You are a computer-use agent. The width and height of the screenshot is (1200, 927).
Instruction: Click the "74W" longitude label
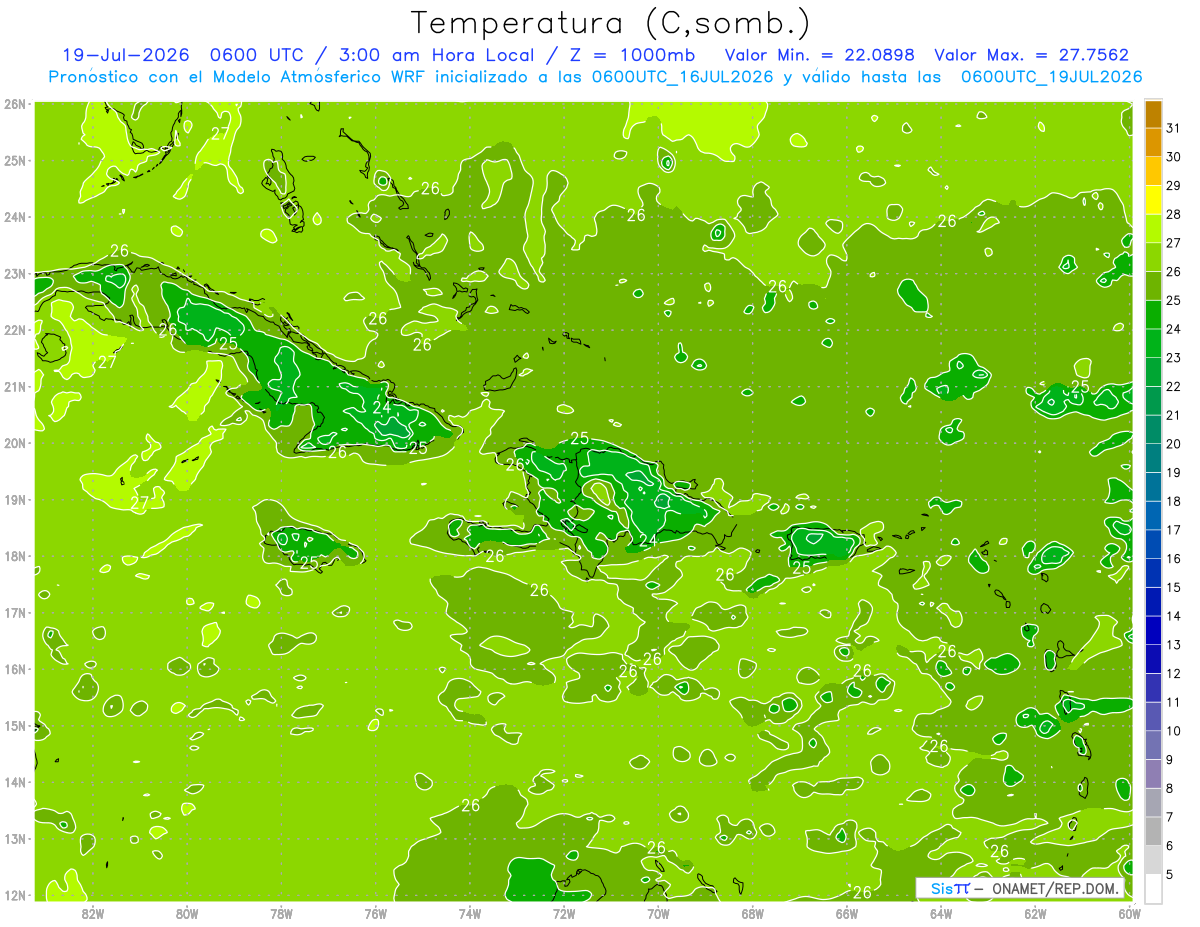point(470,913)
